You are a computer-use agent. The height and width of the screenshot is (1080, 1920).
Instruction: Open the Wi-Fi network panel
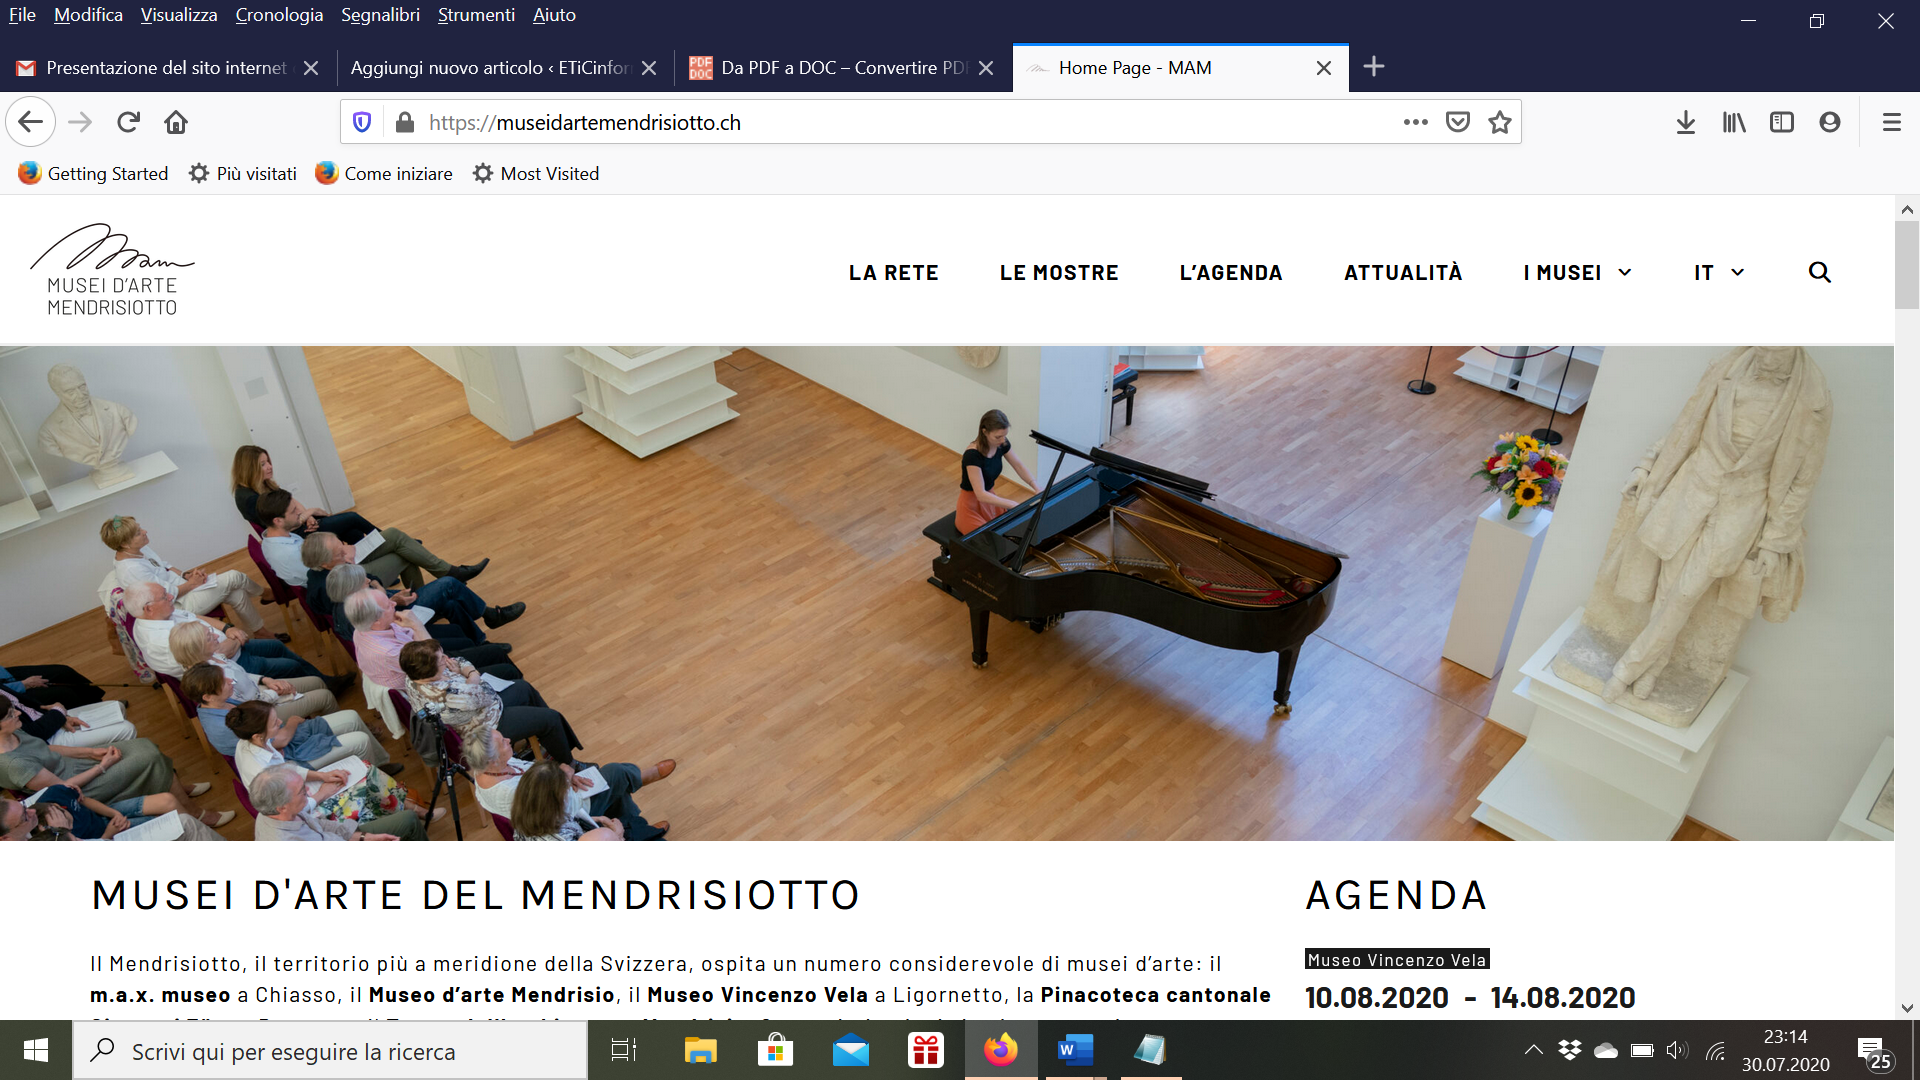click(x=1716, y=1050)
